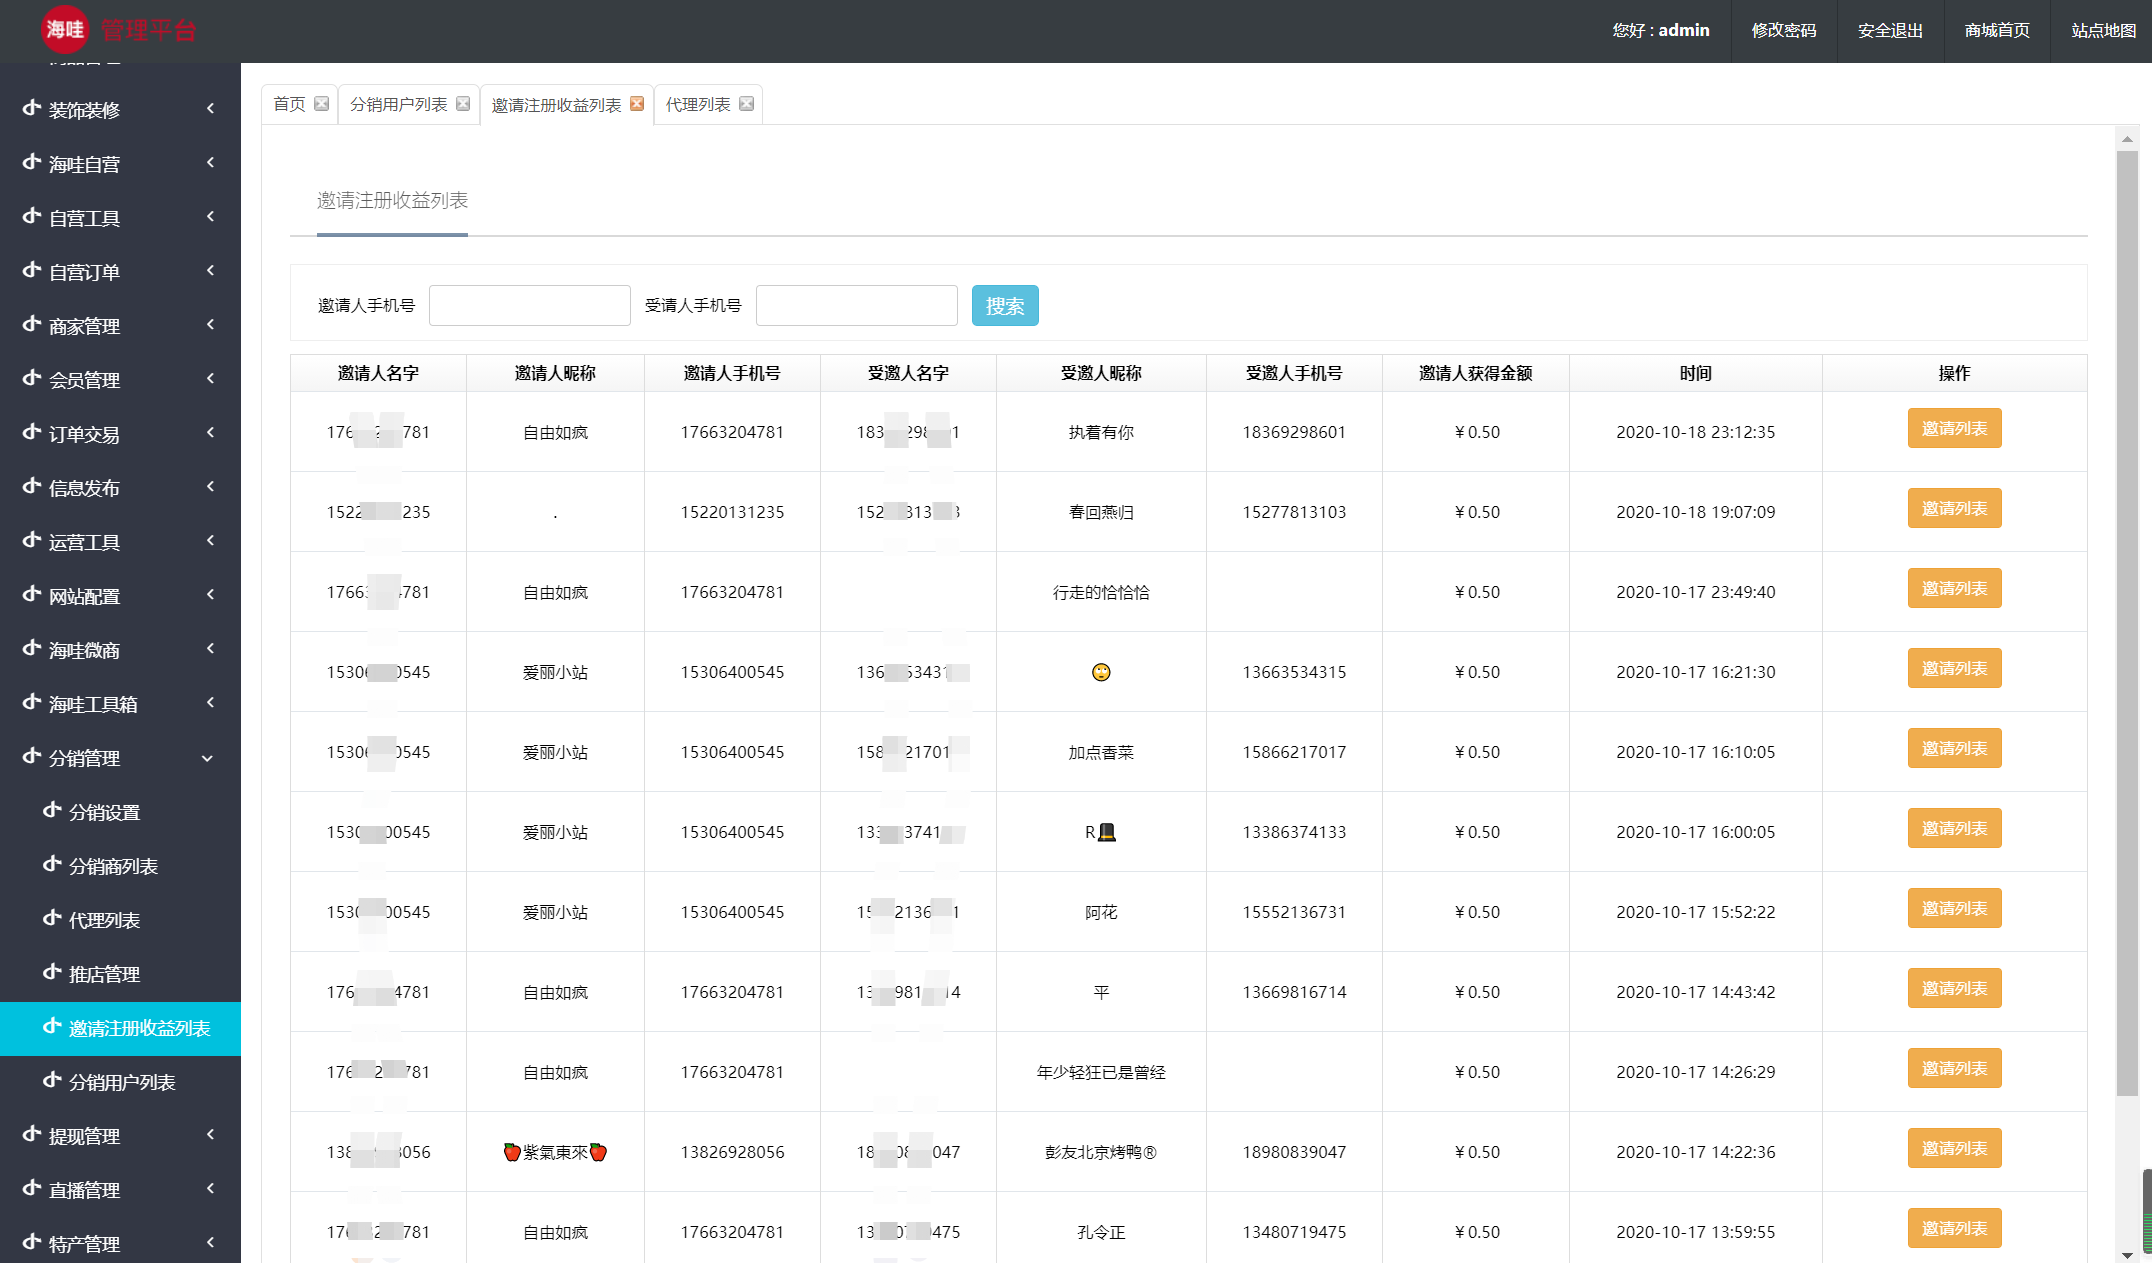2152x1263 pixels.
Task: Click 修改密码 in the top bar
Action: 1784,31
